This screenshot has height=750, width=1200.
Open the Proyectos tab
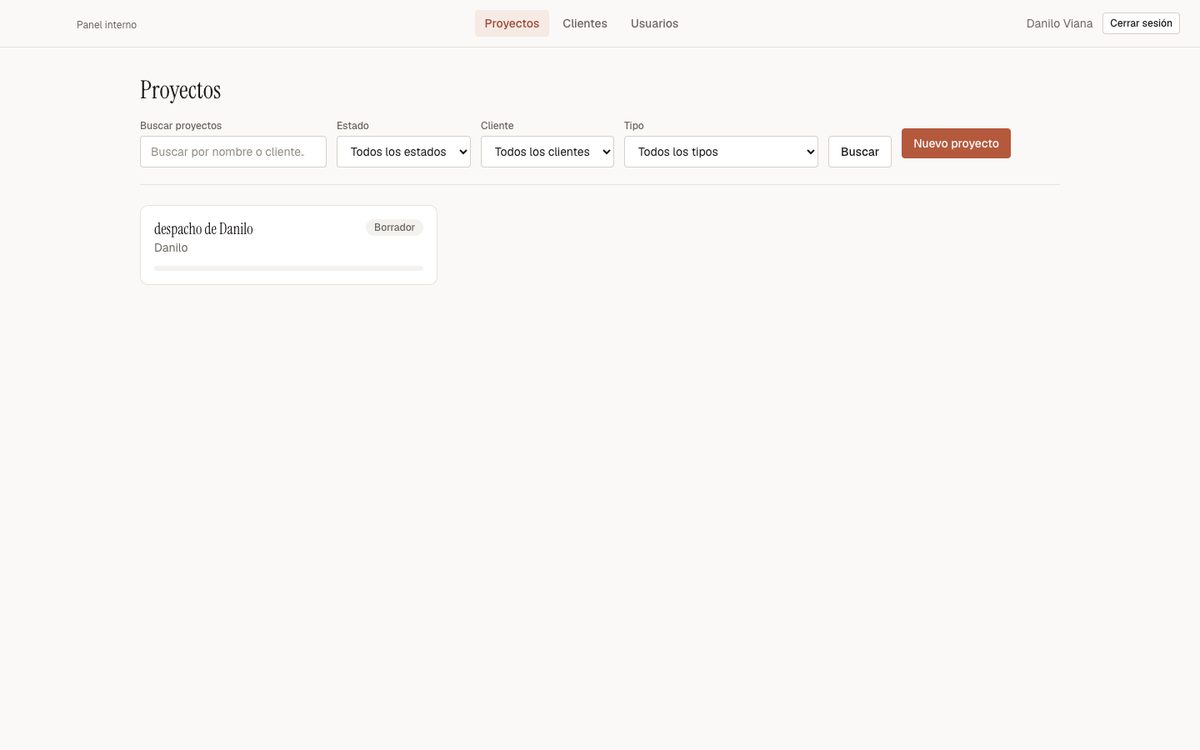(x=511, y=23)
